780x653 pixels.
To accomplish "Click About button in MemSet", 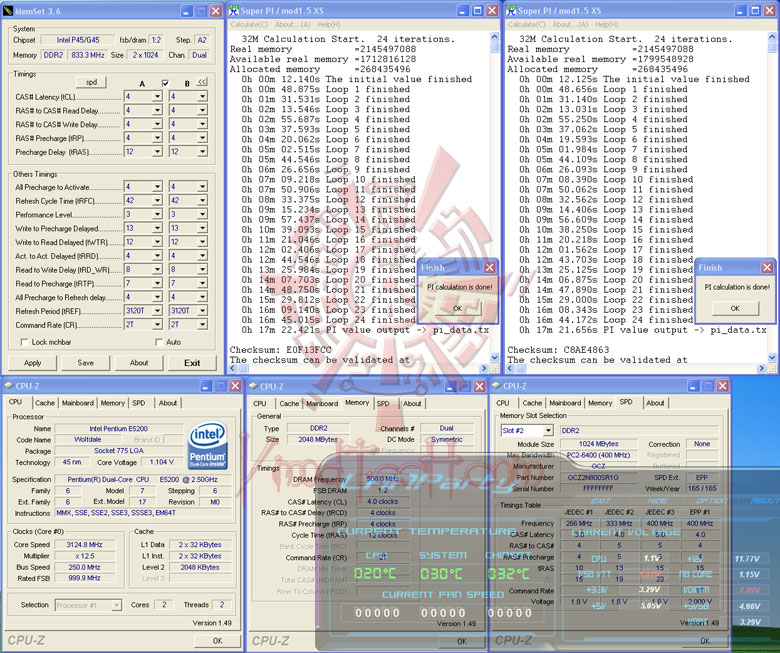I will (139, 363).
